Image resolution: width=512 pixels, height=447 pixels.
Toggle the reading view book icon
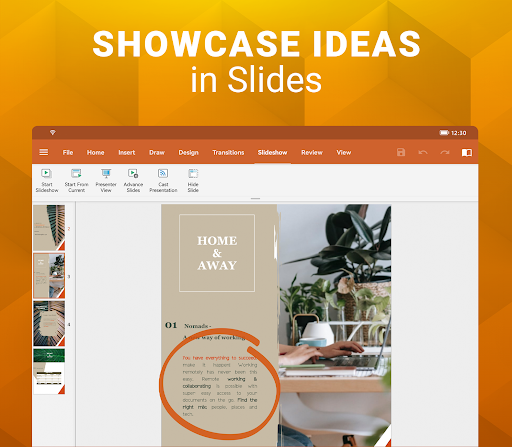point(467,152)
